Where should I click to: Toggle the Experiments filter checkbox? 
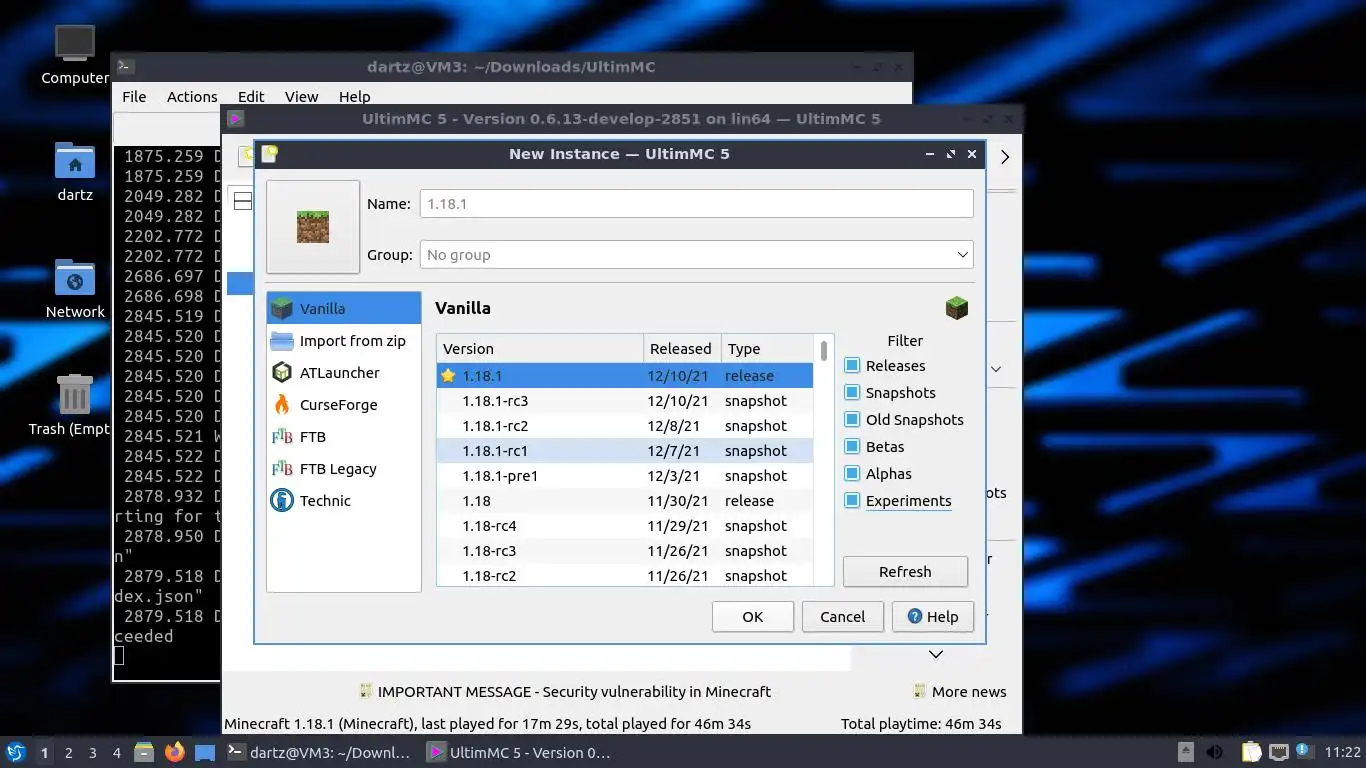click(852, 501)
